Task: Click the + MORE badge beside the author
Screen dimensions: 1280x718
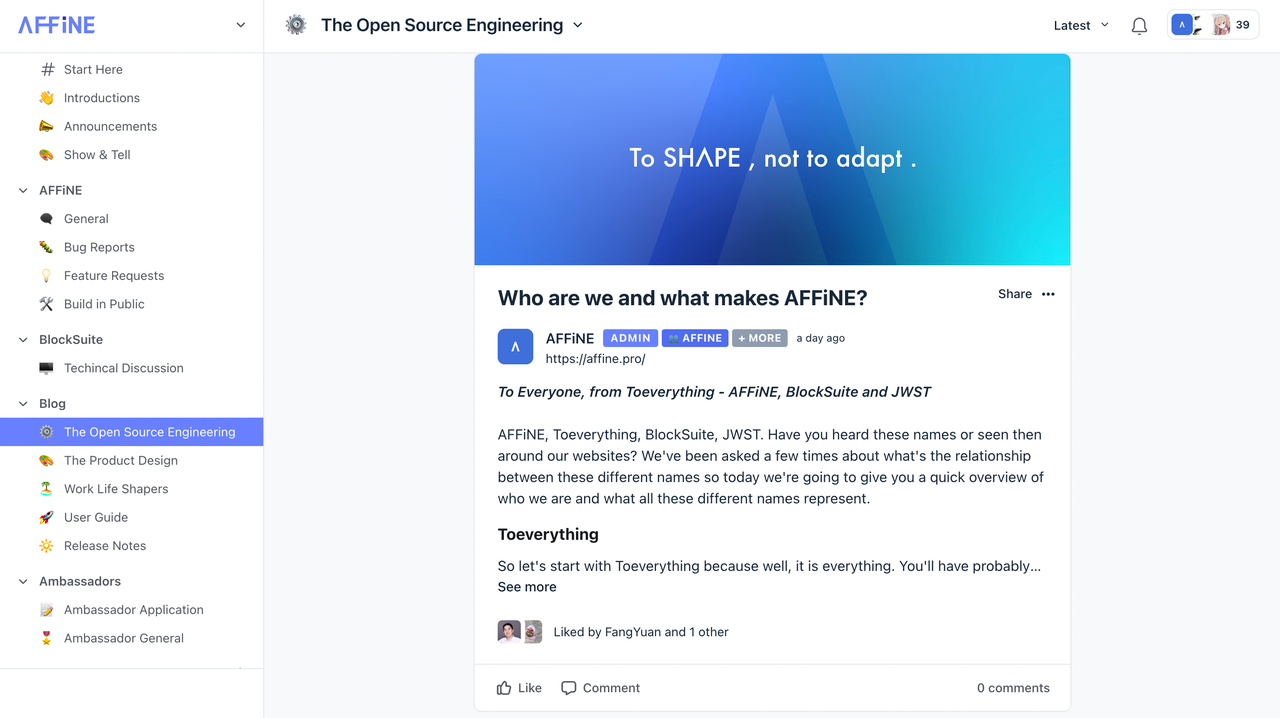Action: pos(760,338)
